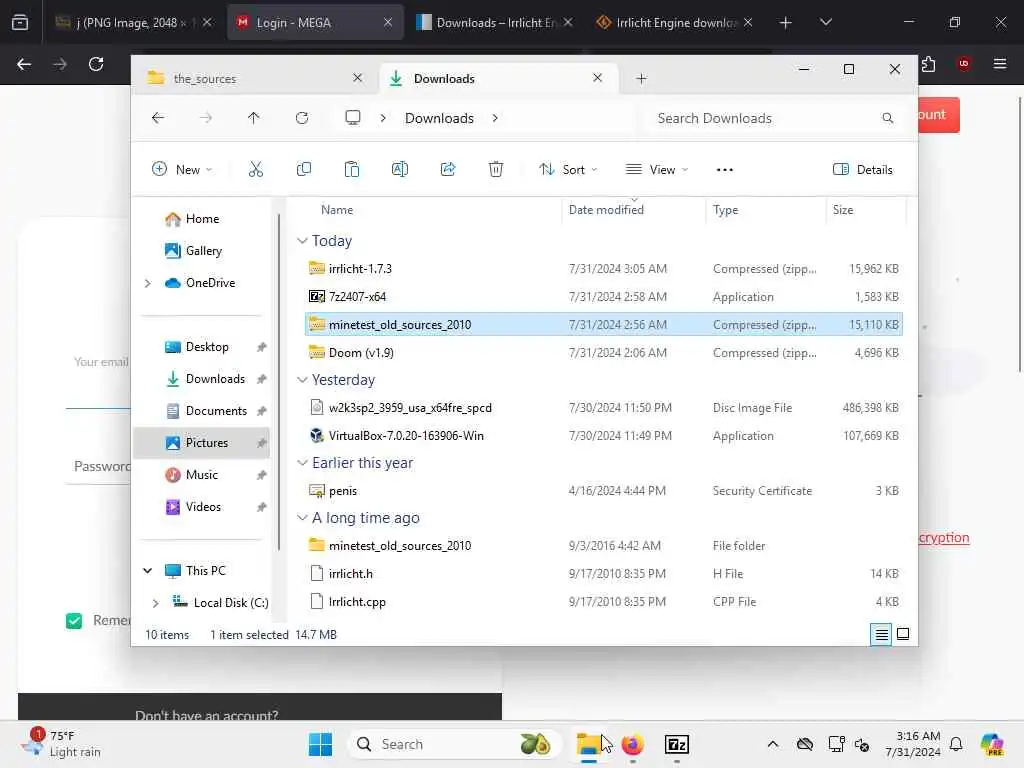Collapse the Earlier this year group
Viewport: 1024px width, 768px height.
(x=302, y=463)
